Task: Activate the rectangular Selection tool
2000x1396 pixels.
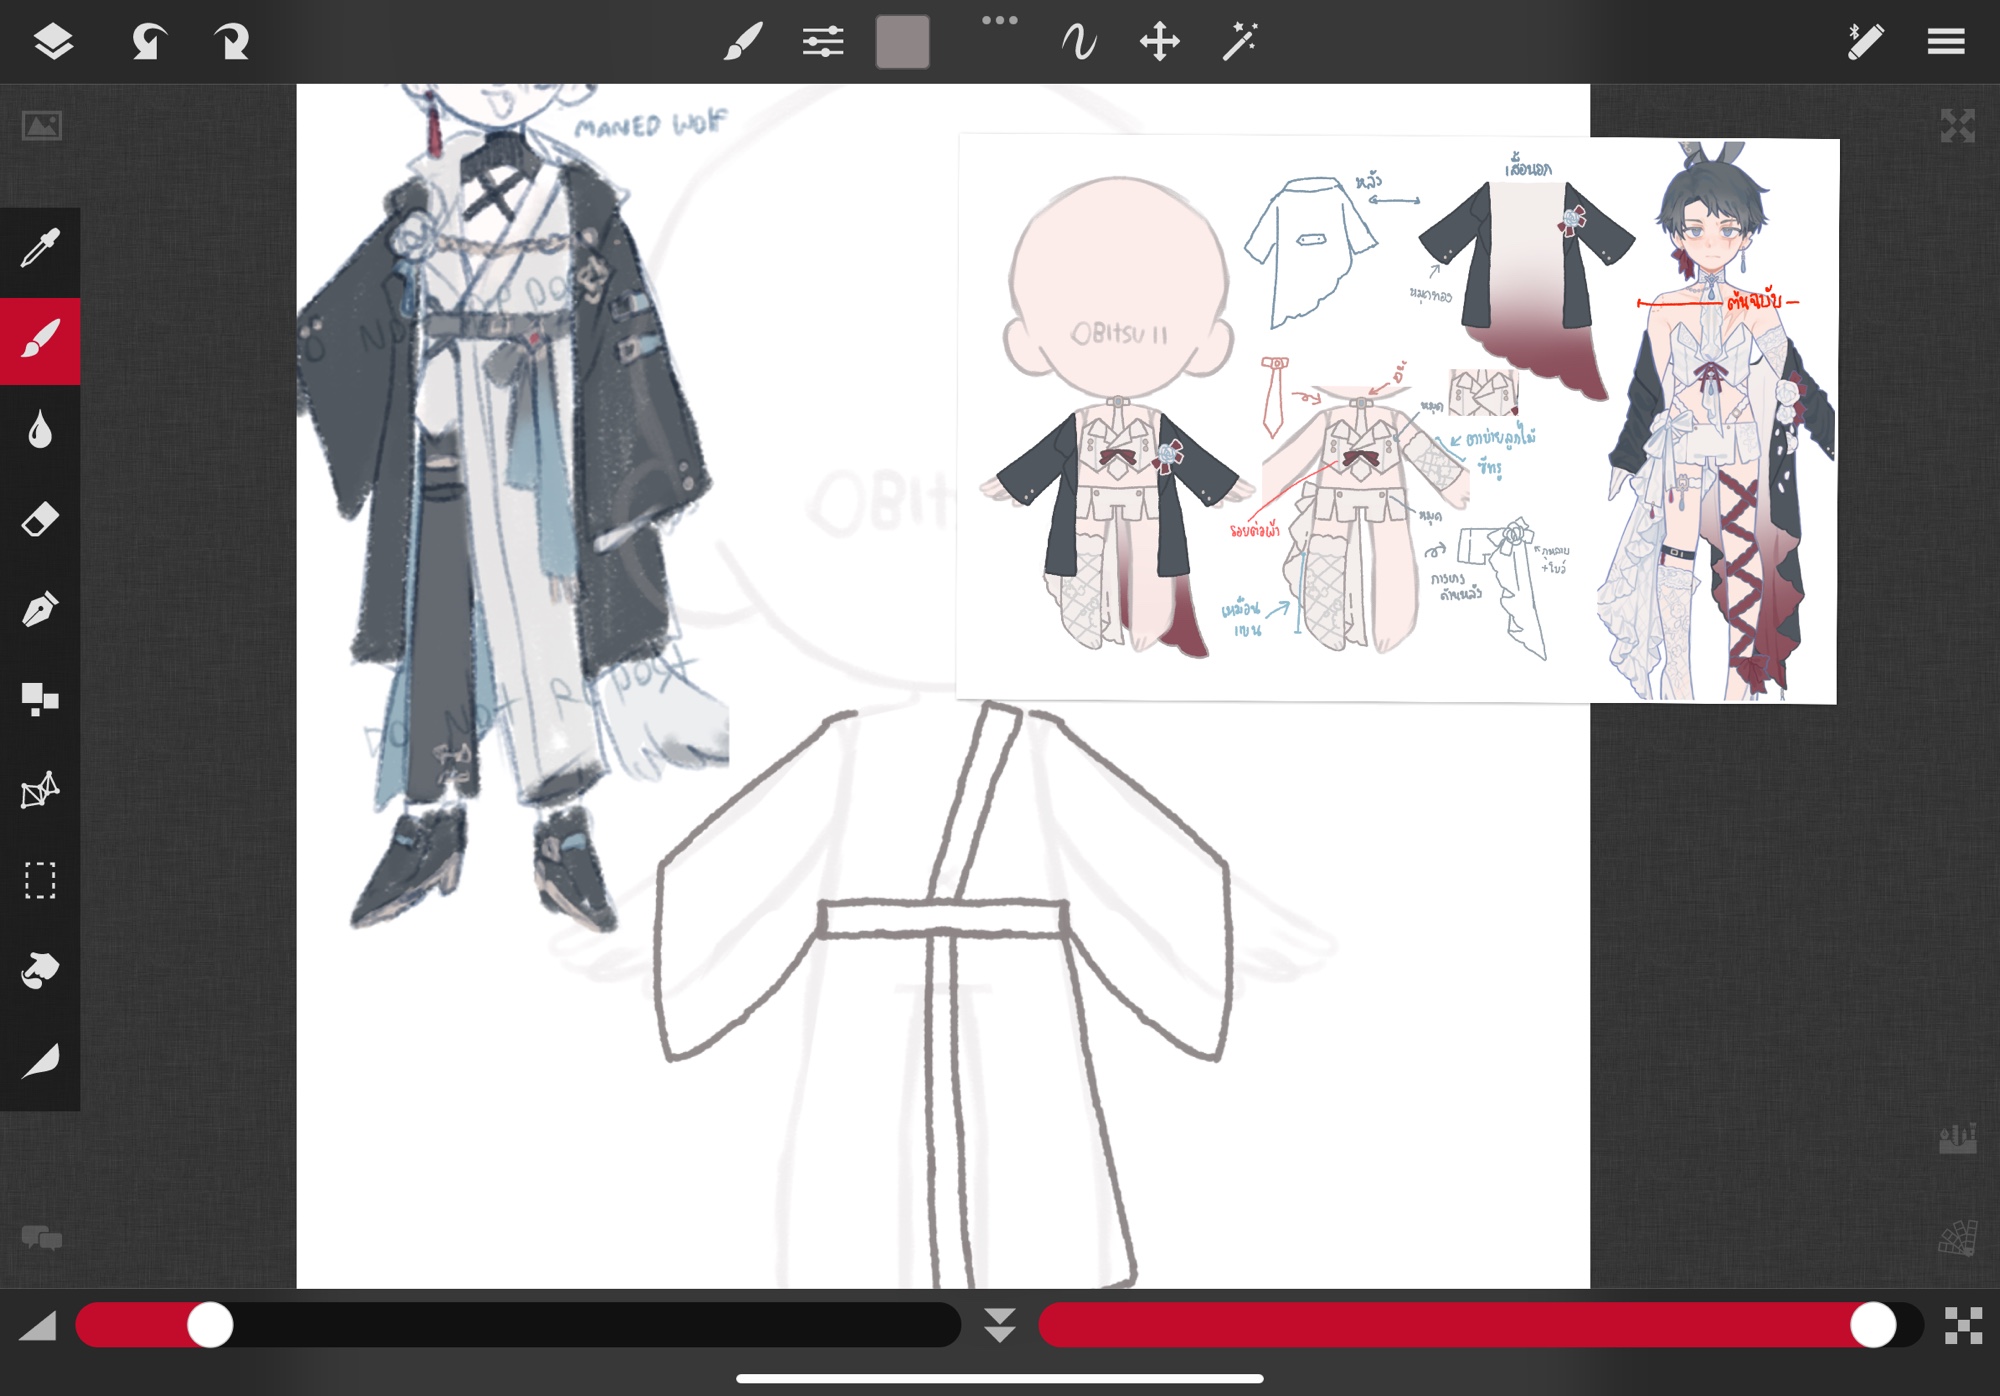Action: coord(40,881)
